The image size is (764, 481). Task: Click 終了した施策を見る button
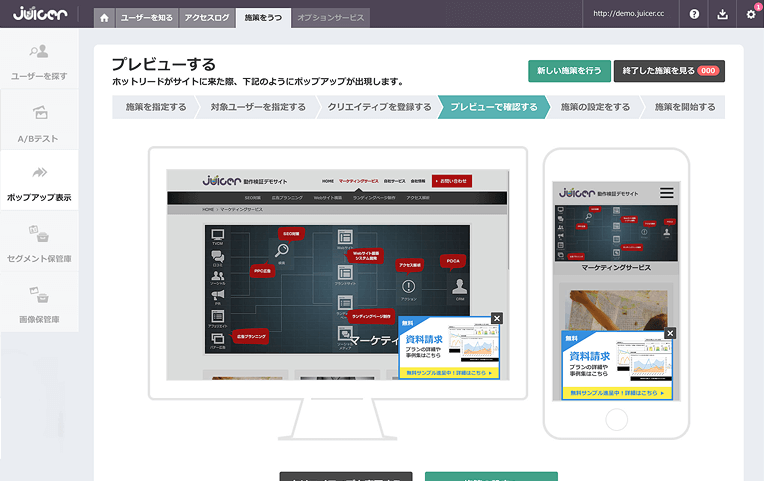(x=669, y=71)
